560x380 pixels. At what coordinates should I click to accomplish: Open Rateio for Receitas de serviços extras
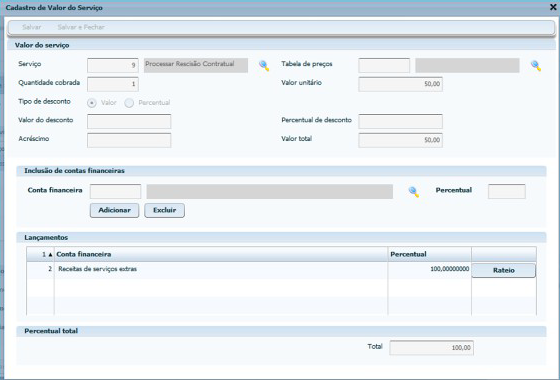[x=504, y=270]
